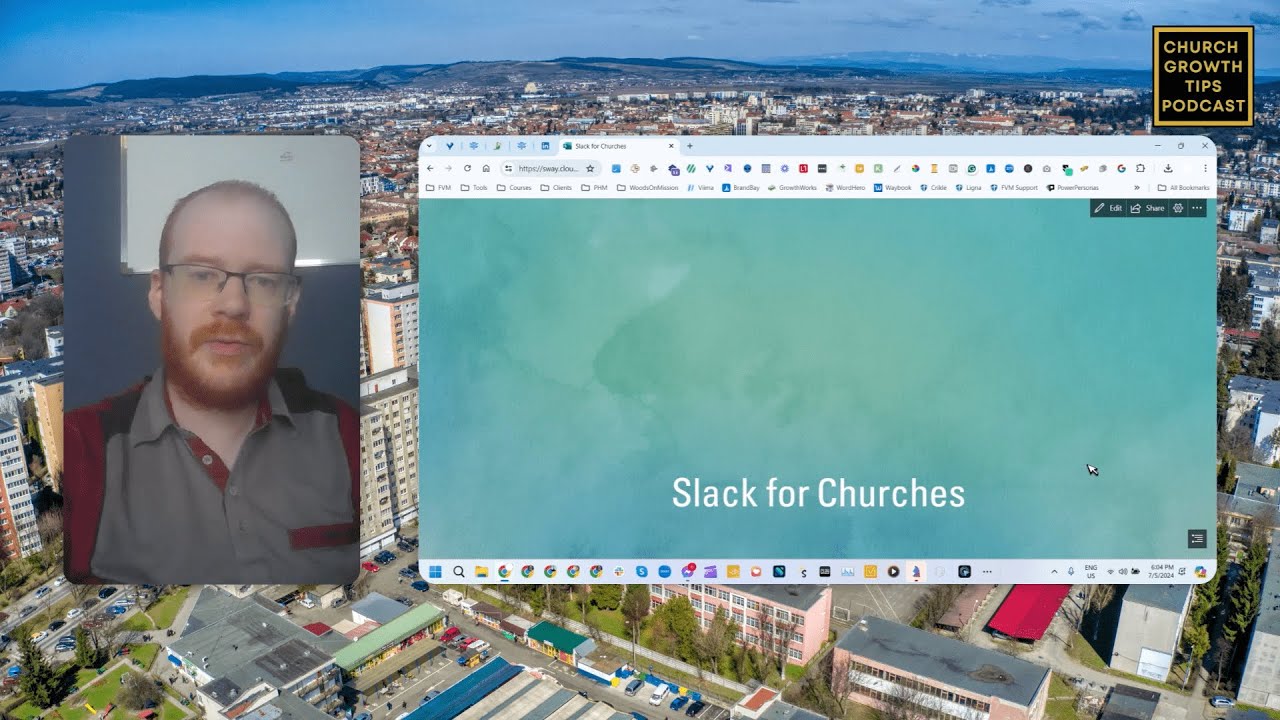Screen dimensions: 1280x720
Task: Click the Edit pencil button in Sway
Action: point(1108,208)
